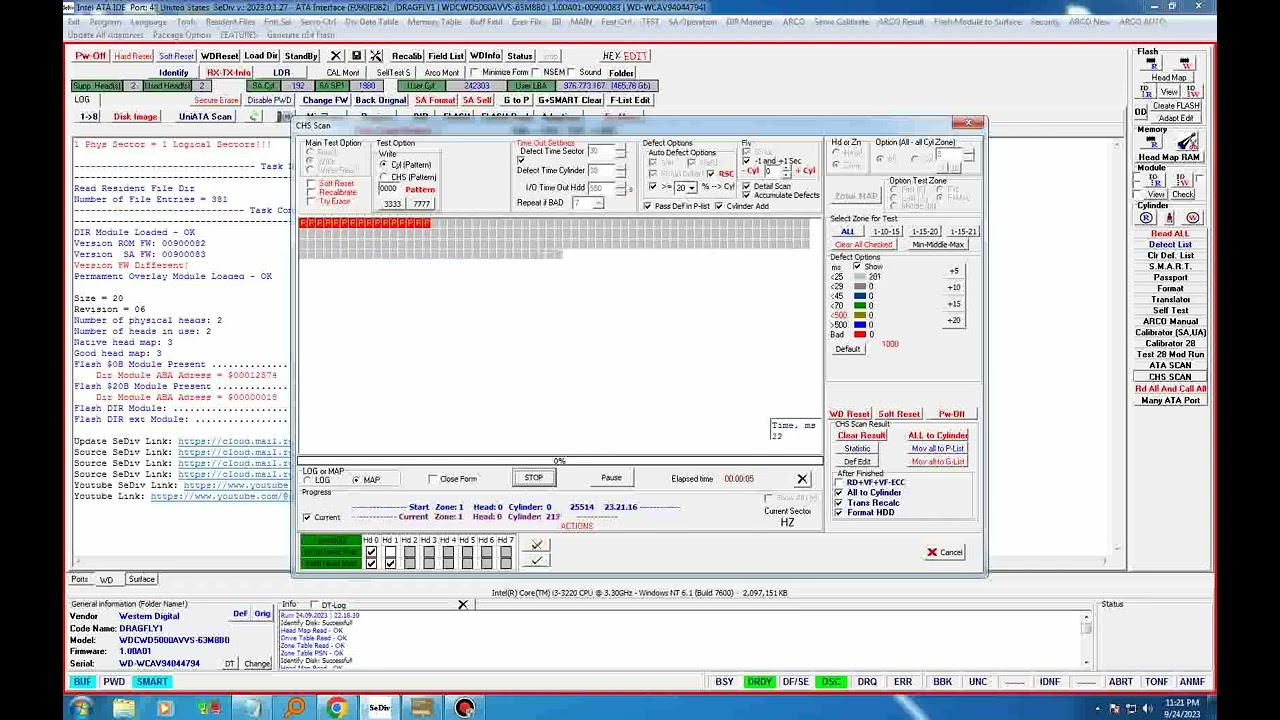Click the wrench icon in Memory panel

1187,142
